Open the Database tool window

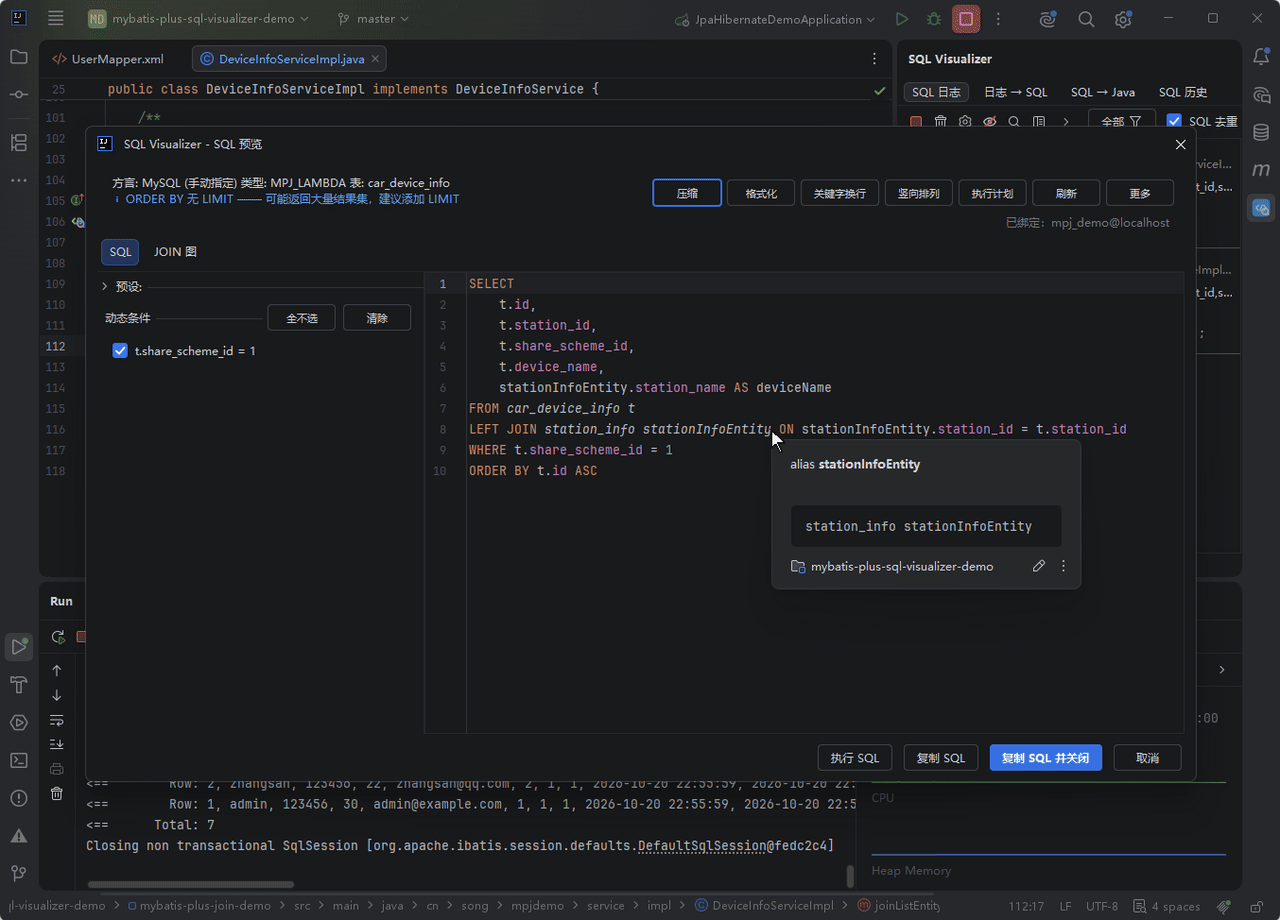point(1261,132)
